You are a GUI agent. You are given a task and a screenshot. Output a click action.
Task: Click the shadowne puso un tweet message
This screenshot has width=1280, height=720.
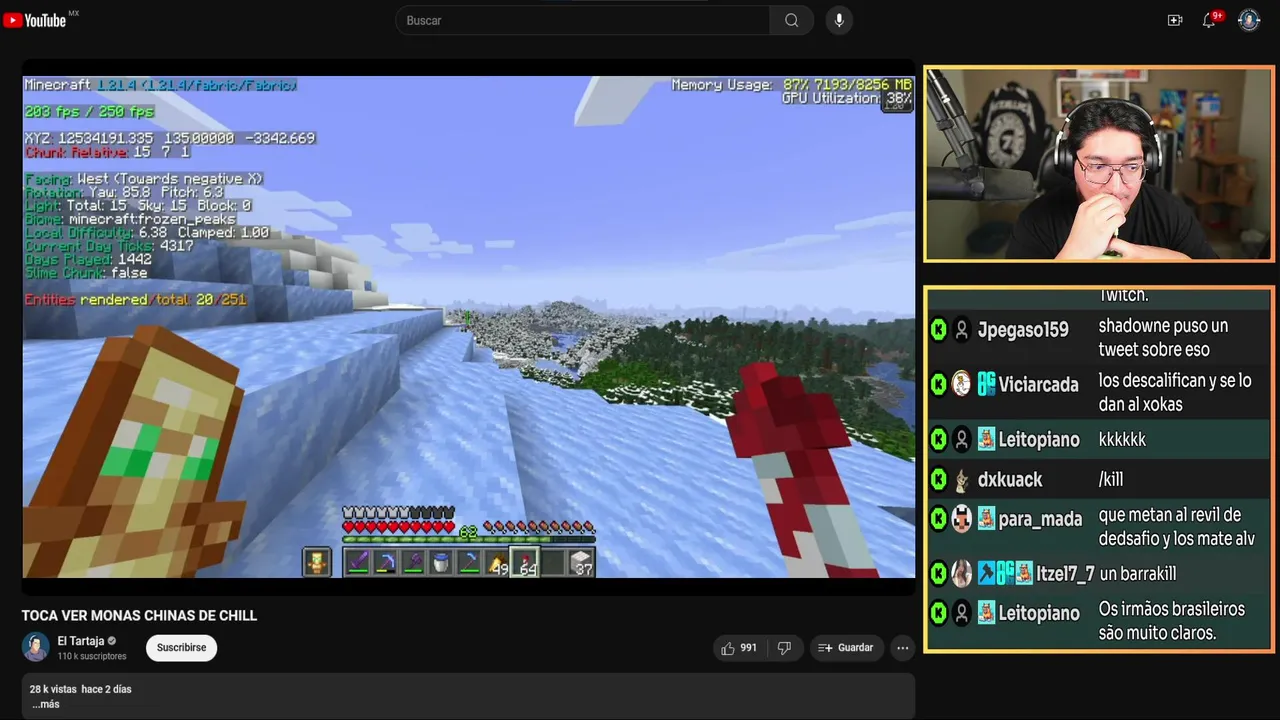tap(1163, 338)
